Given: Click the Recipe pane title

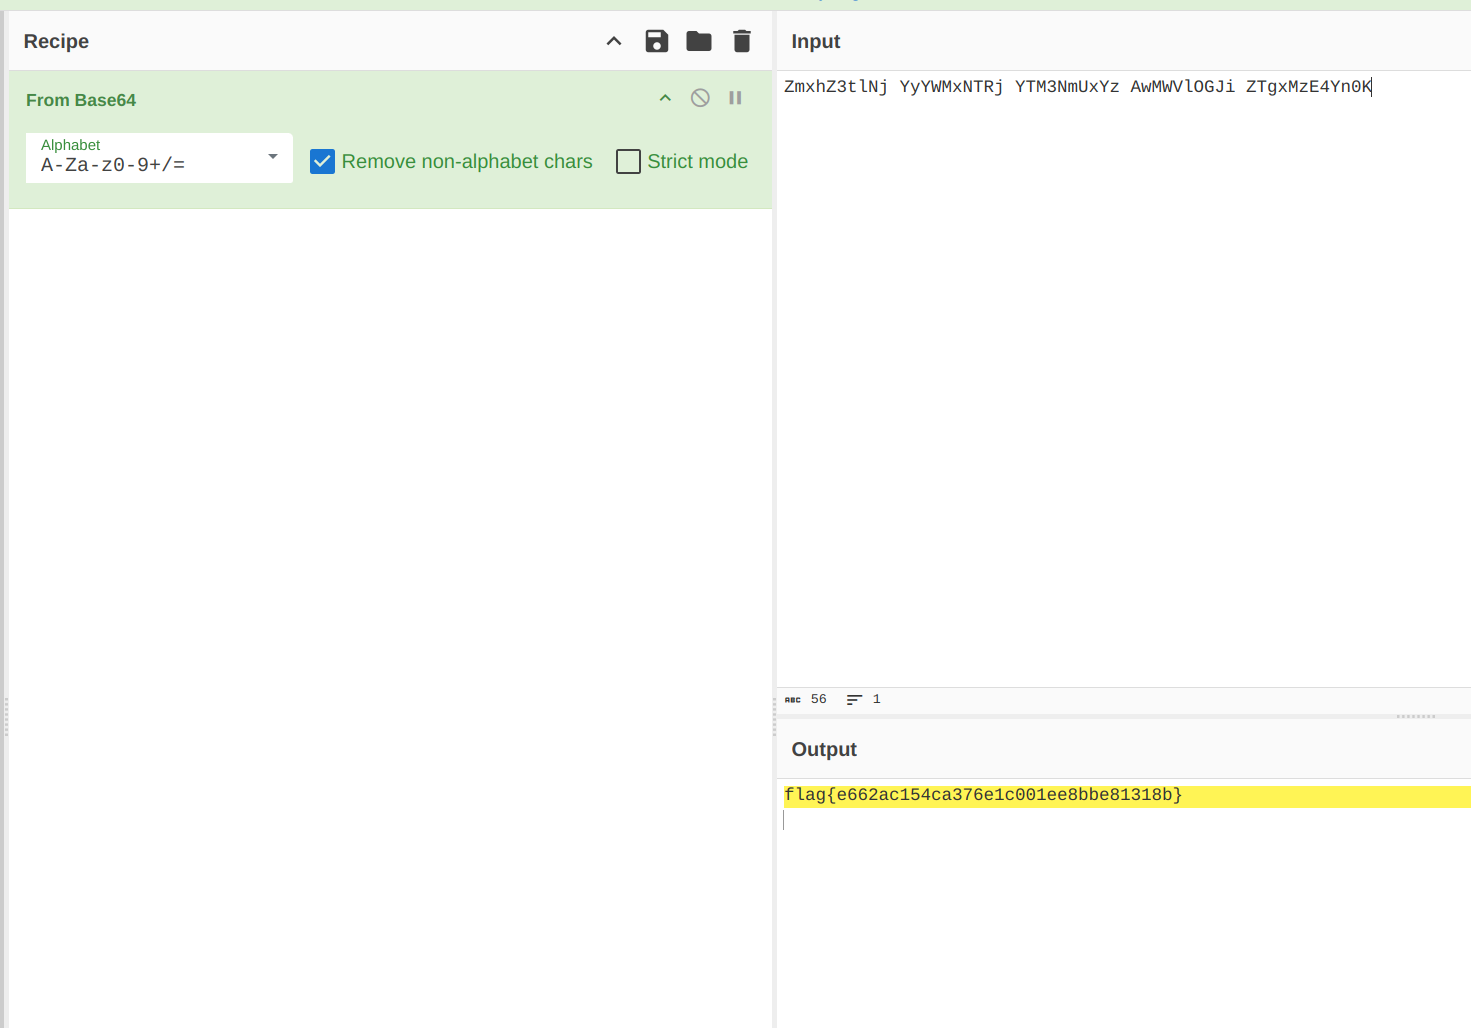Looking at the screenshot, I should click(x=56, y=41).
